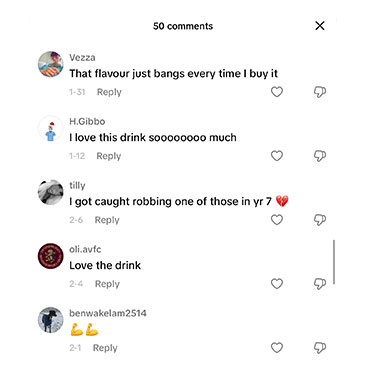Viewport: 366px width, 387px height.
Task: Like benwakelam2514's emoji comment
Action: click(277, 348)
